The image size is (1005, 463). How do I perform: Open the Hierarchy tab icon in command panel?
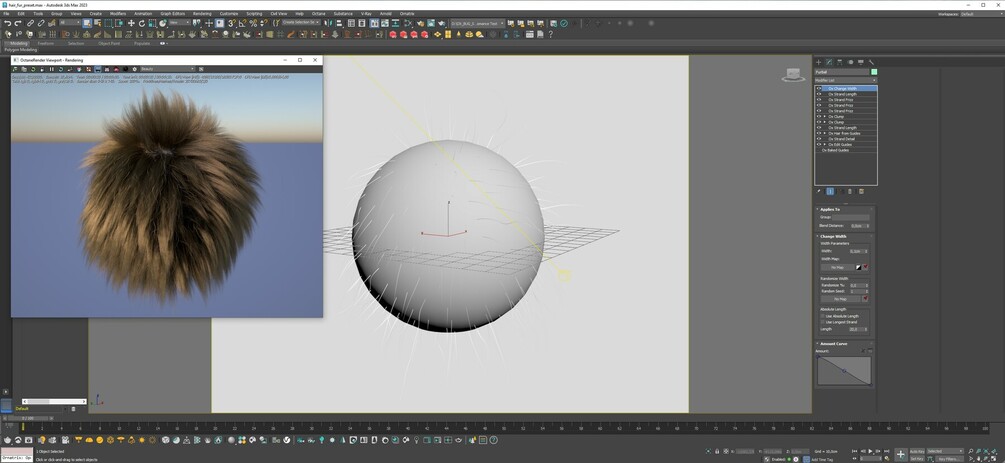pos(840,62)
